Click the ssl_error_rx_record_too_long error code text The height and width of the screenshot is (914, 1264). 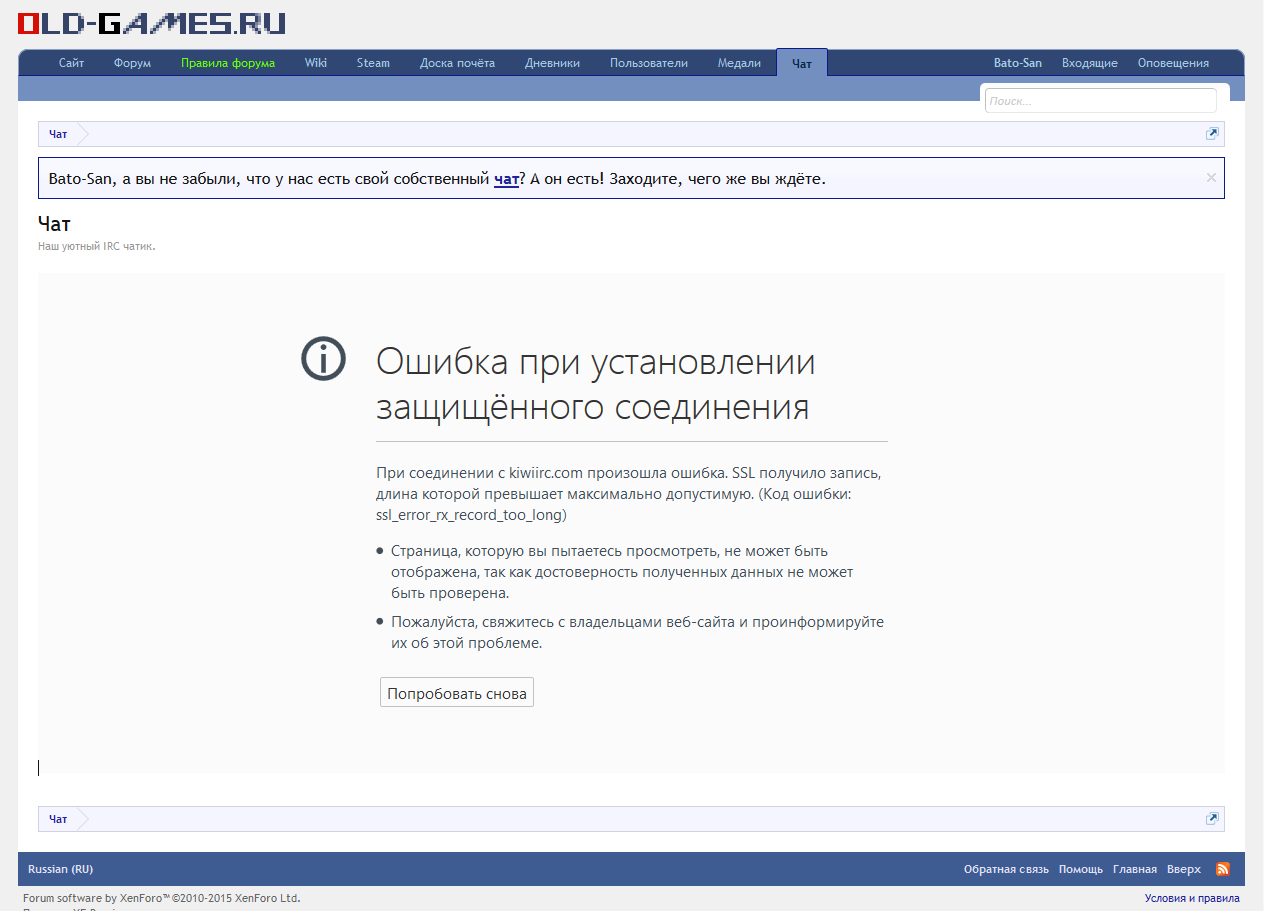pos(470,515)
